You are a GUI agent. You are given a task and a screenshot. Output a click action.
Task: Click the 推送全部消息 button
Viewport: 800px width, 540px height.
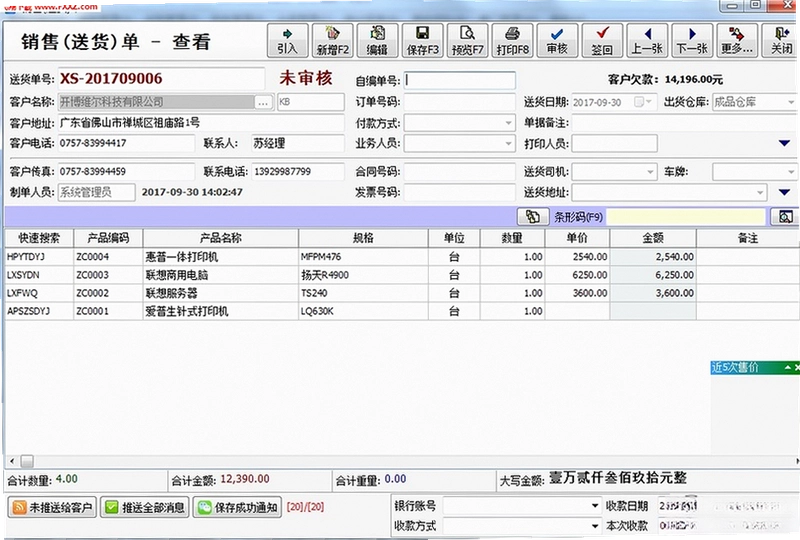tap(145, 507)
